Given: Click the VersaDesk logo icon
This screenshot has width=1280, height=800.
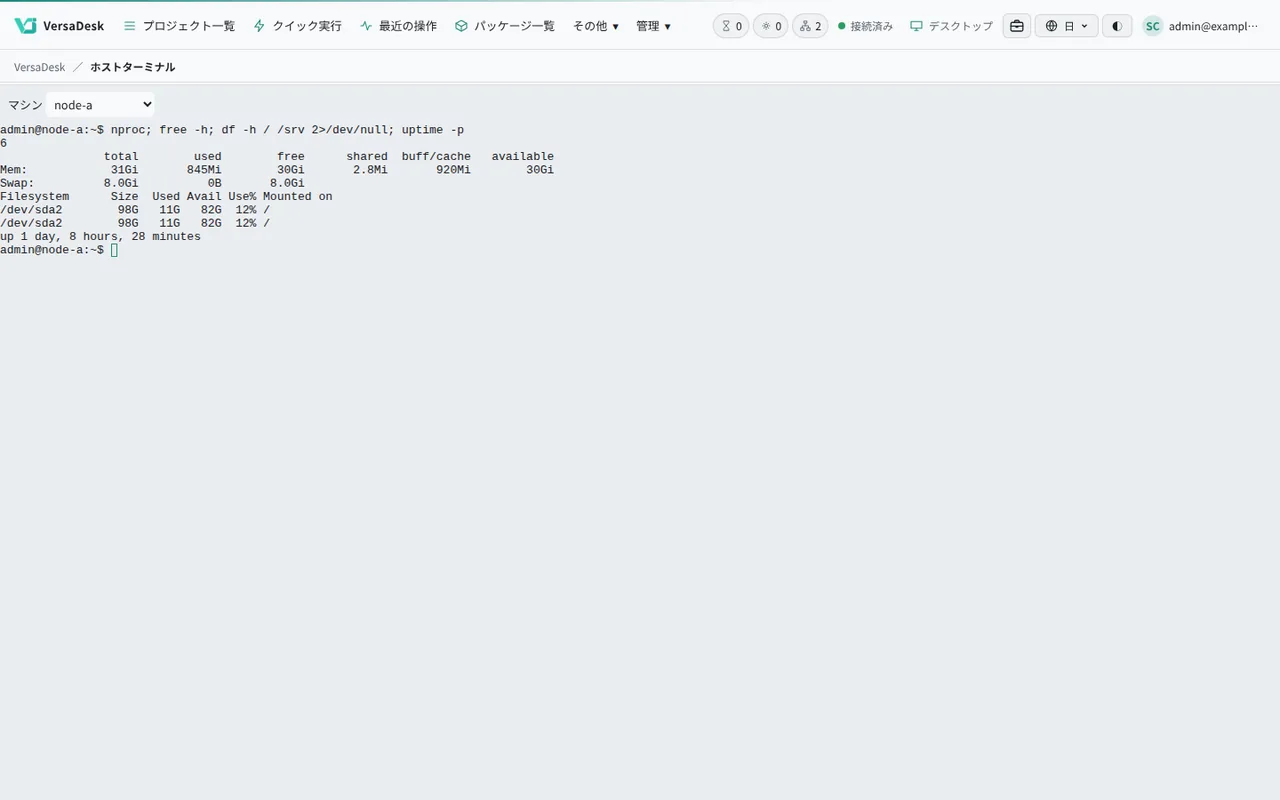Looking at the screenshot, I should point(25,26).
